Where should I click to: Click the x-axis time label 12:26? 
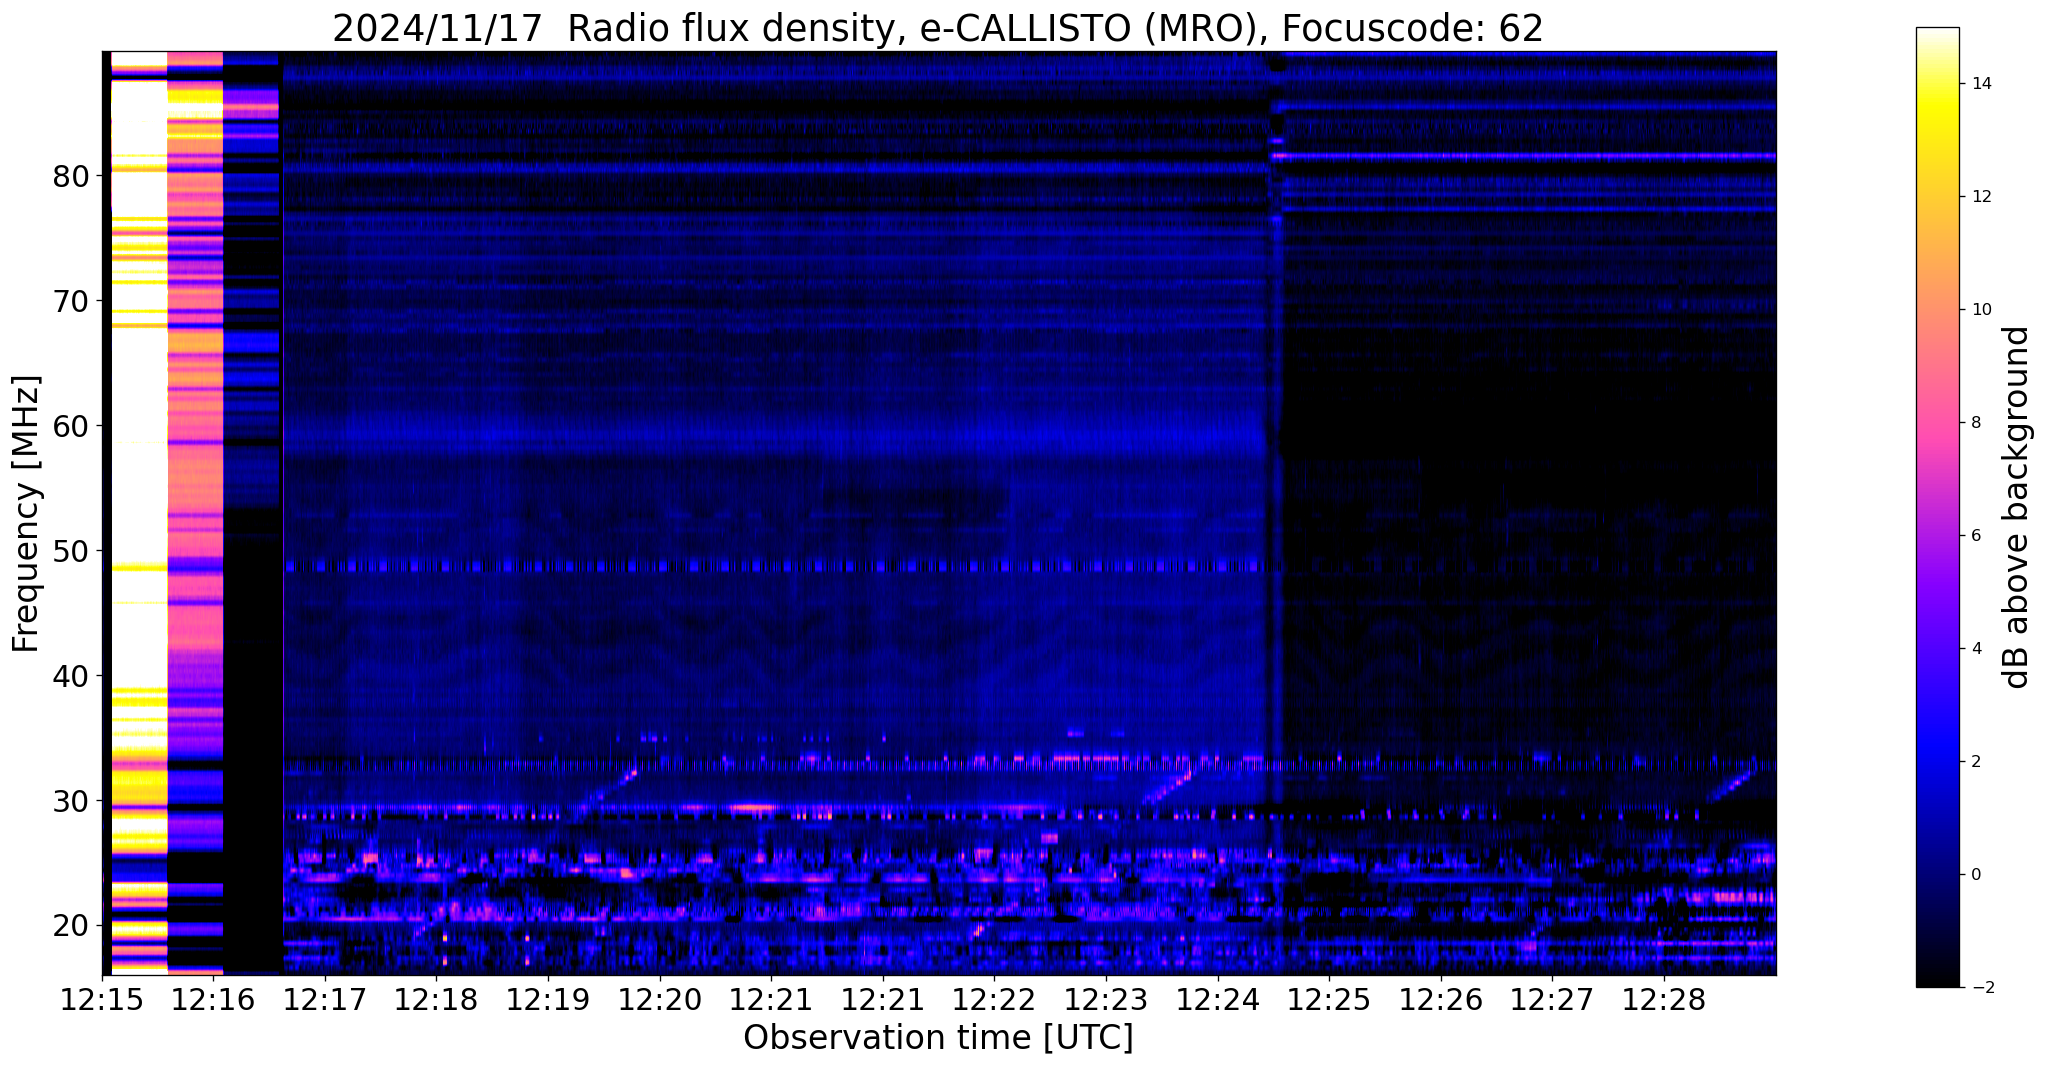pos(1440,1000)
